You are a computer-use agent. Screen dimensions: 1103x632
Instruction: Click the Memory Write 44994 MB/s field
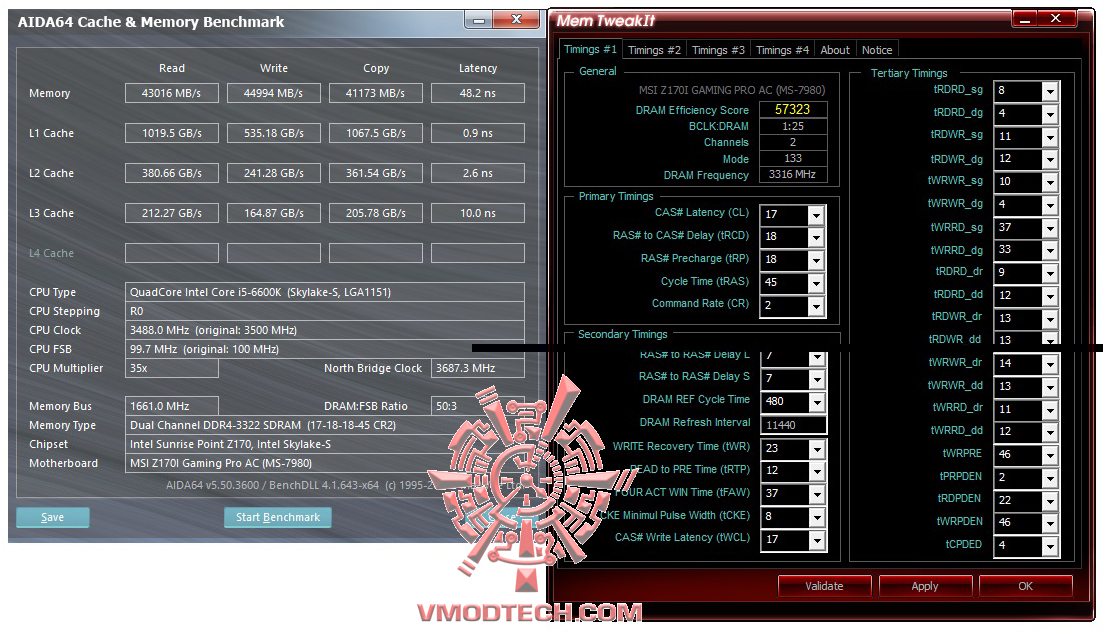274,93
